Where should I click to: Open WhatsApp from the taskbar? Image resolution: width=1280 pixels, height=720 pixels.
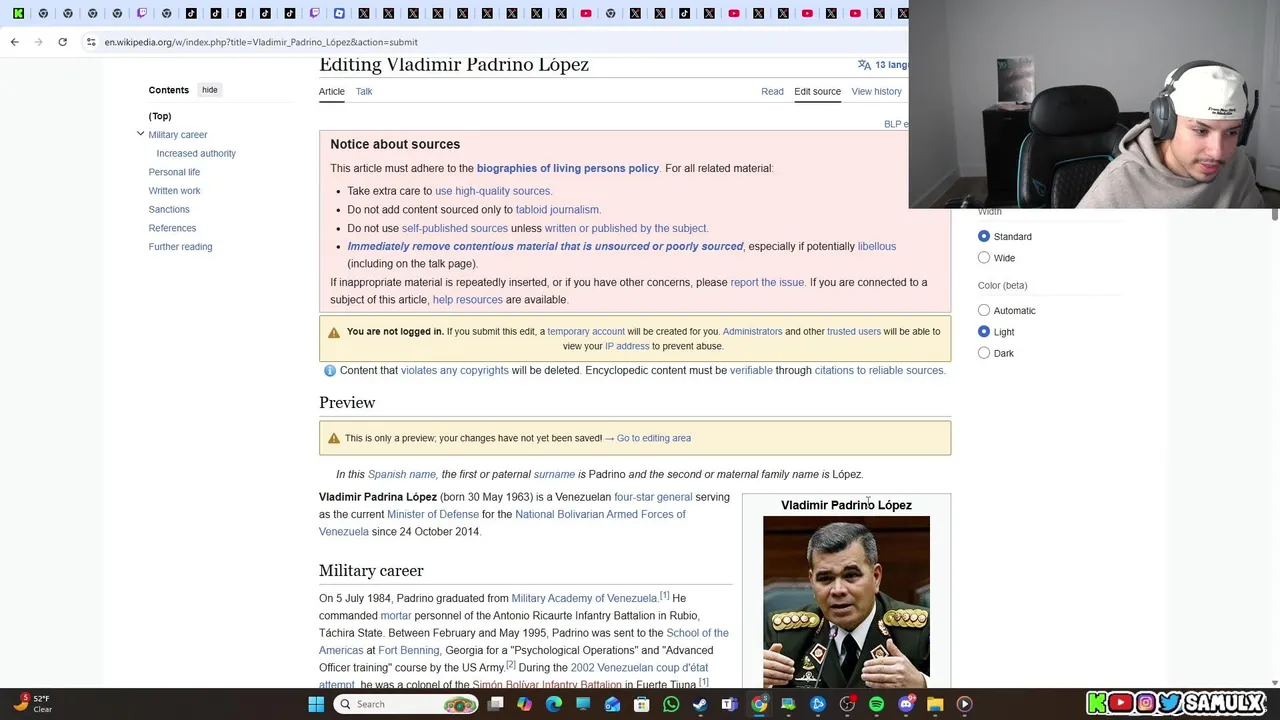pyautogui.click(x=671, y=704)
